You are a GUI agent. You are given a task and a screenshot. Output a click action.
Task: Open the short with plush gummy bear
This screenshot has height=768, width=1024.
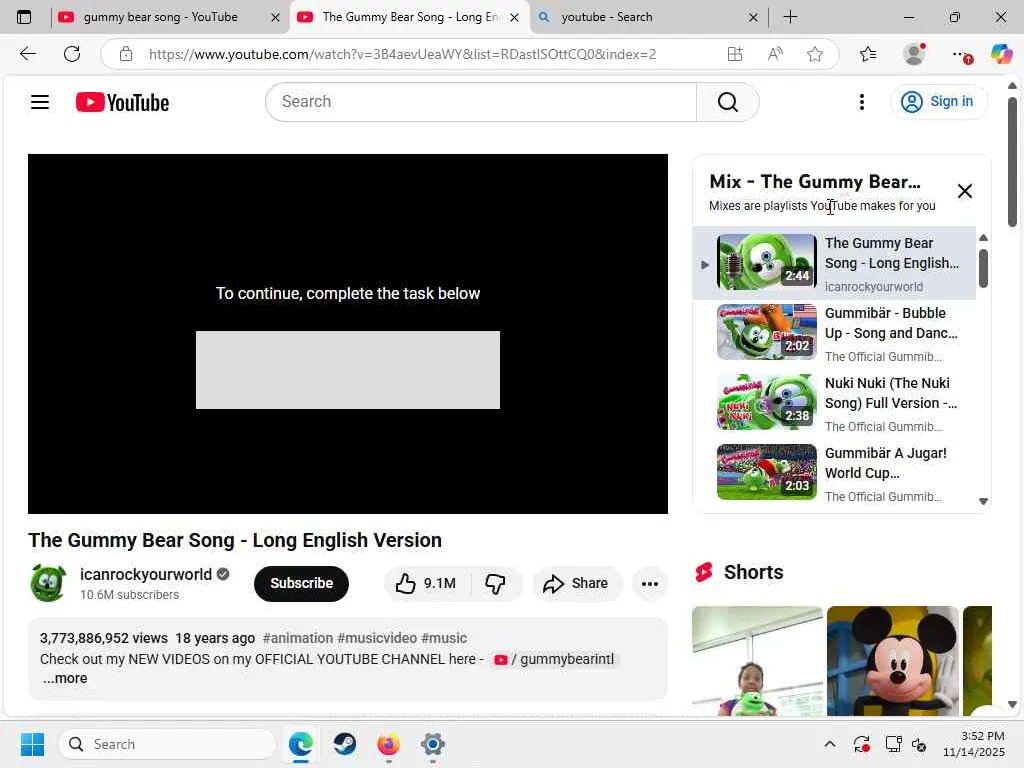[758, 661]
